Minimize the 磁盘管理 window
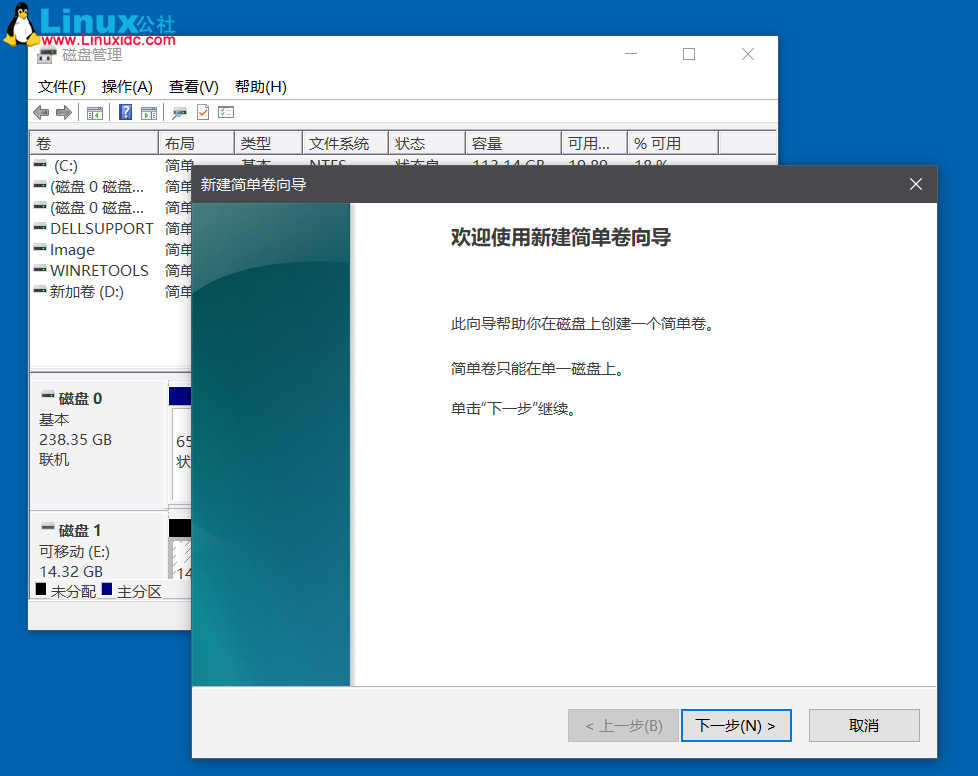 coord(631,54)
